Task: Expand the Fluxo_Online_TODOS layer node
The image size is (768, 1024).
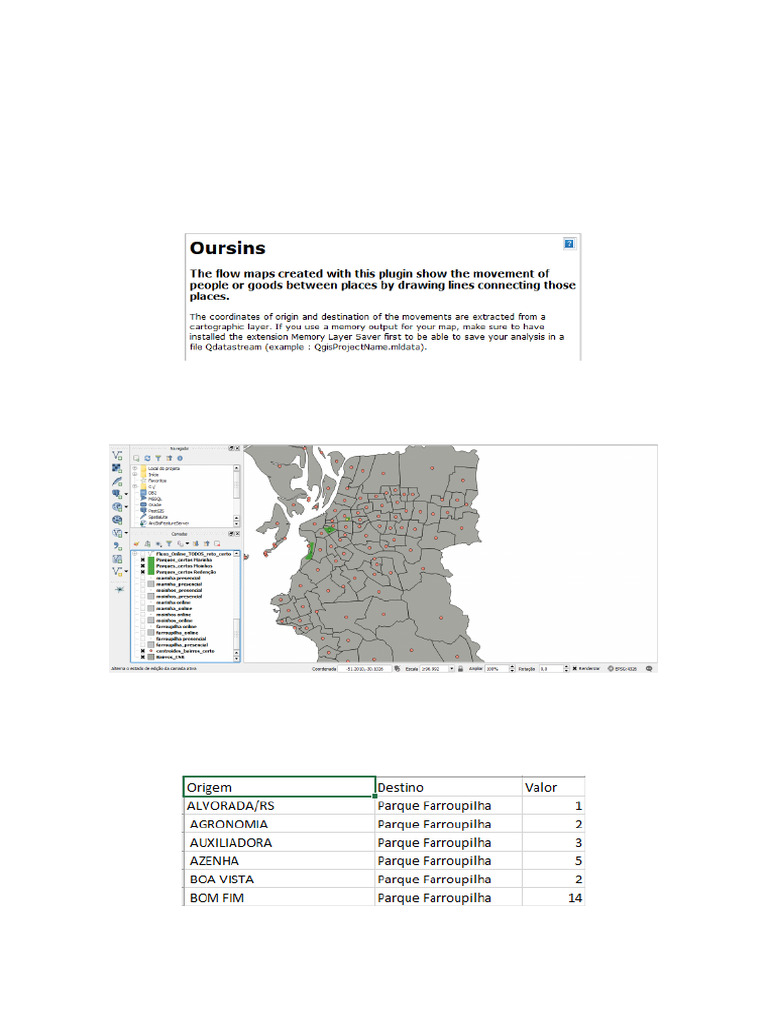Action: click(x=135, y=553)
